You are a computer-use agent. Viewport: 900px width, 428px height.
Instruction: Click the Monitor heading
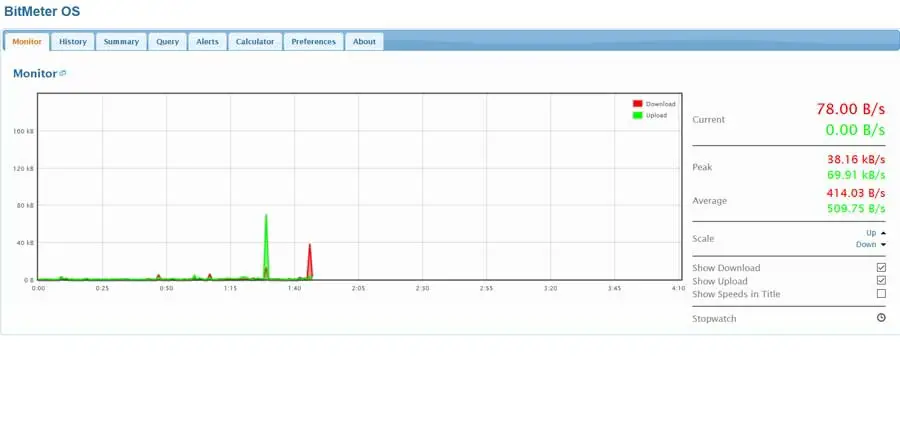tap(35, 73)
